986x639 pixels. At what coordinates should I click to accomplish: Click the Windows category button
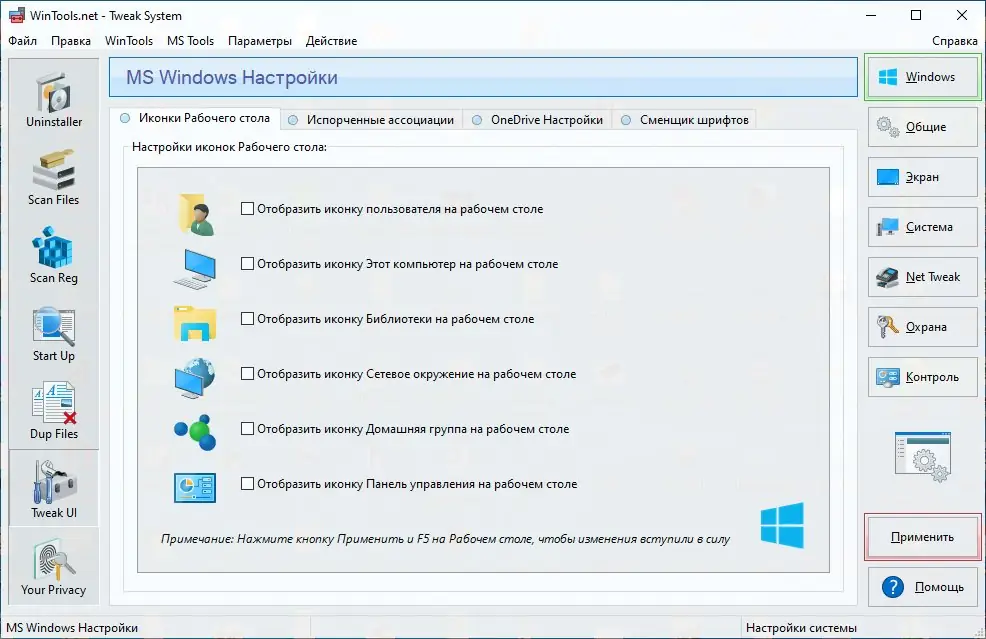coord(922,77)
